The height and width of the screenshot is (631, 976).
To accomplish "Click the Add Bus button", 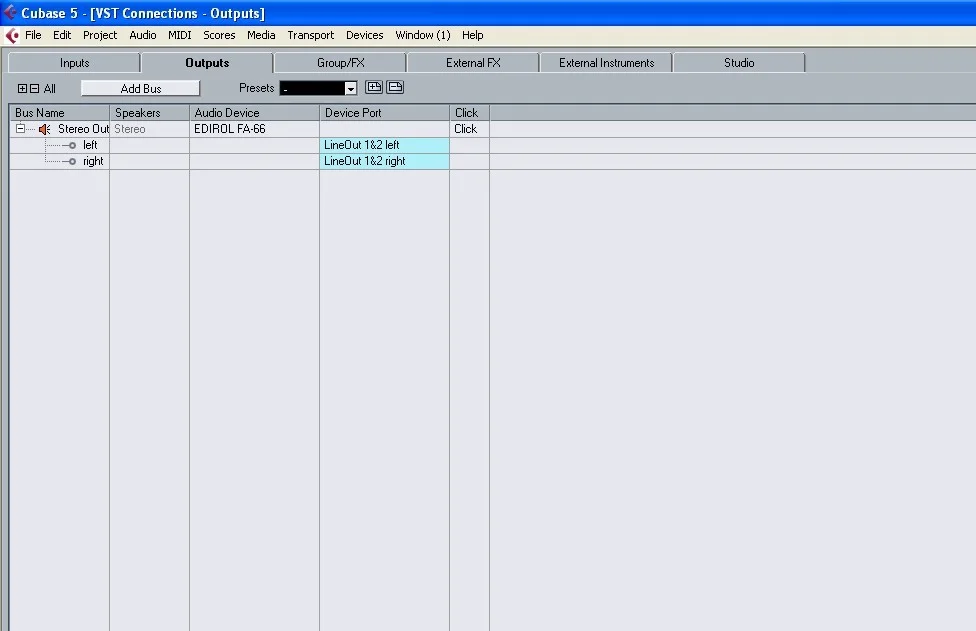I will 141,88.
